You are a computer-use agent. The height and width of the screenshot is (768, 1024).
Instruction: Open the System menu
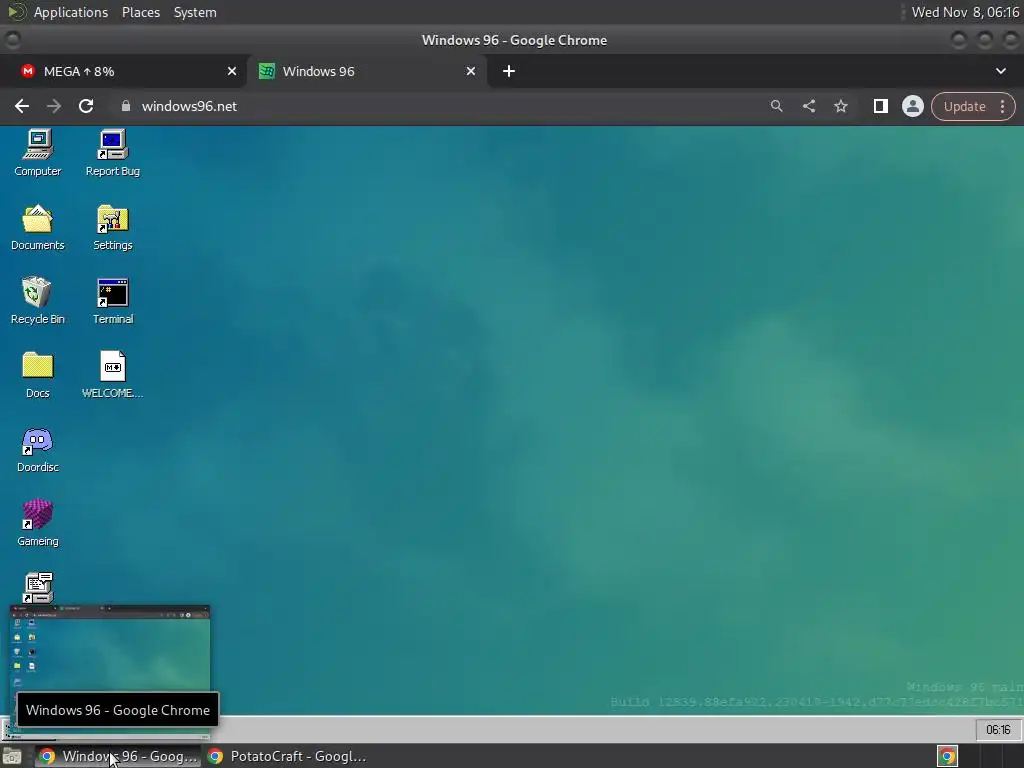click(195, 12)
